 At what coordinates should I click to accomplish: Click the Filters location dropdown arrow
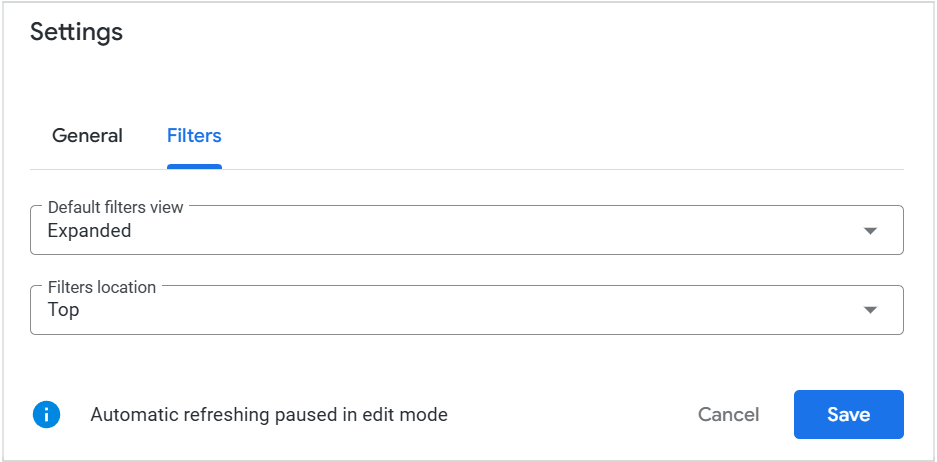pyautogui.click(x=870, y=310)
